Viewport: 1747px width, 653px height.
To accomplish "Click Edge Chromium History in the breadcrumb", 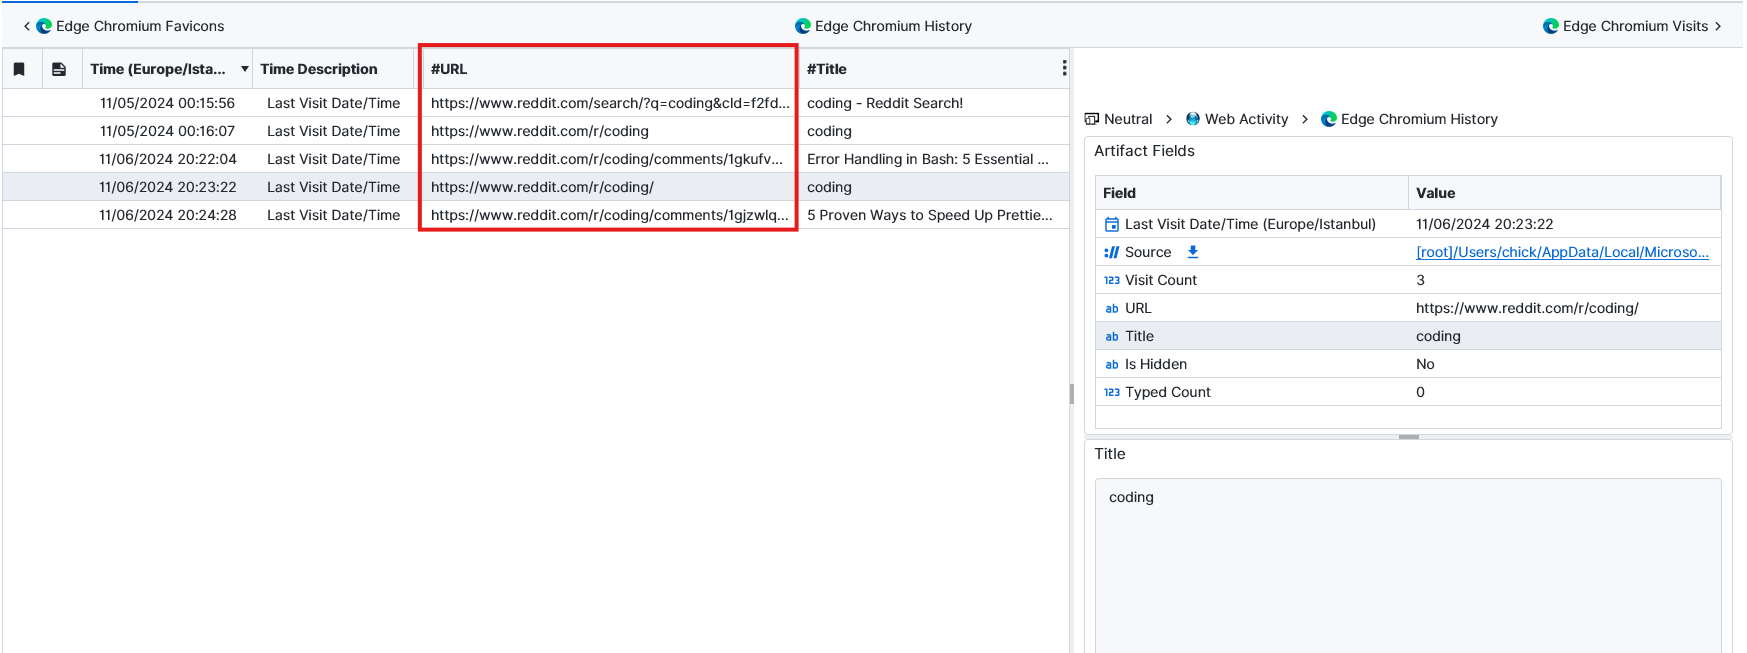I will 1418,119.
